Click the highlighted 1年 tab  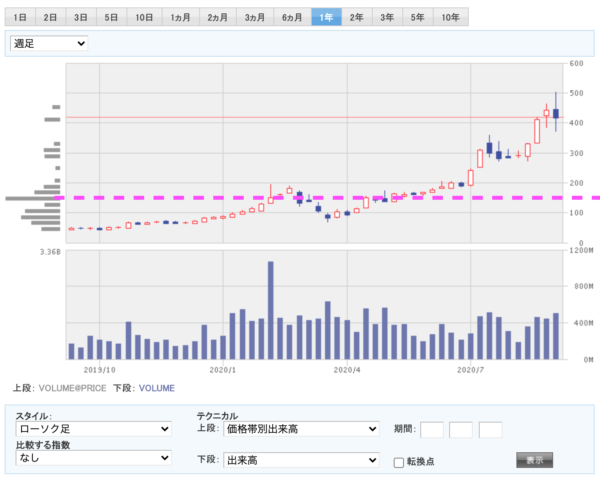pos(326,17)
